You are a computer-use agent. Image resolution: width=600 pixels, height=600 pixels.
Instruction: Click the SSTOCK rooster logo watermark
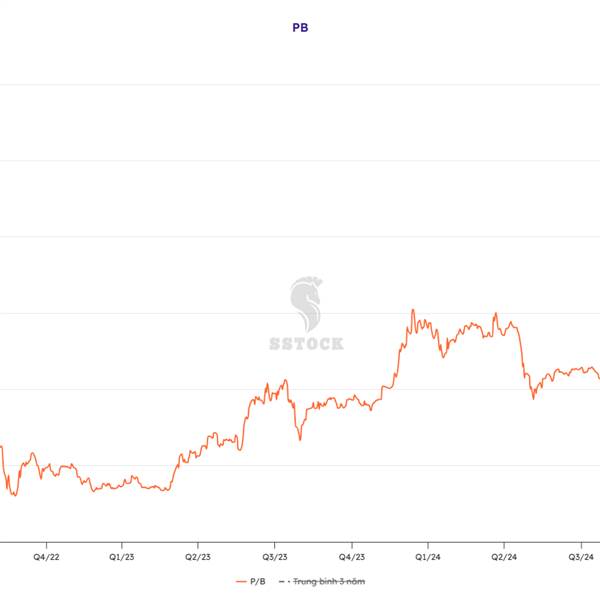[306, 304]
